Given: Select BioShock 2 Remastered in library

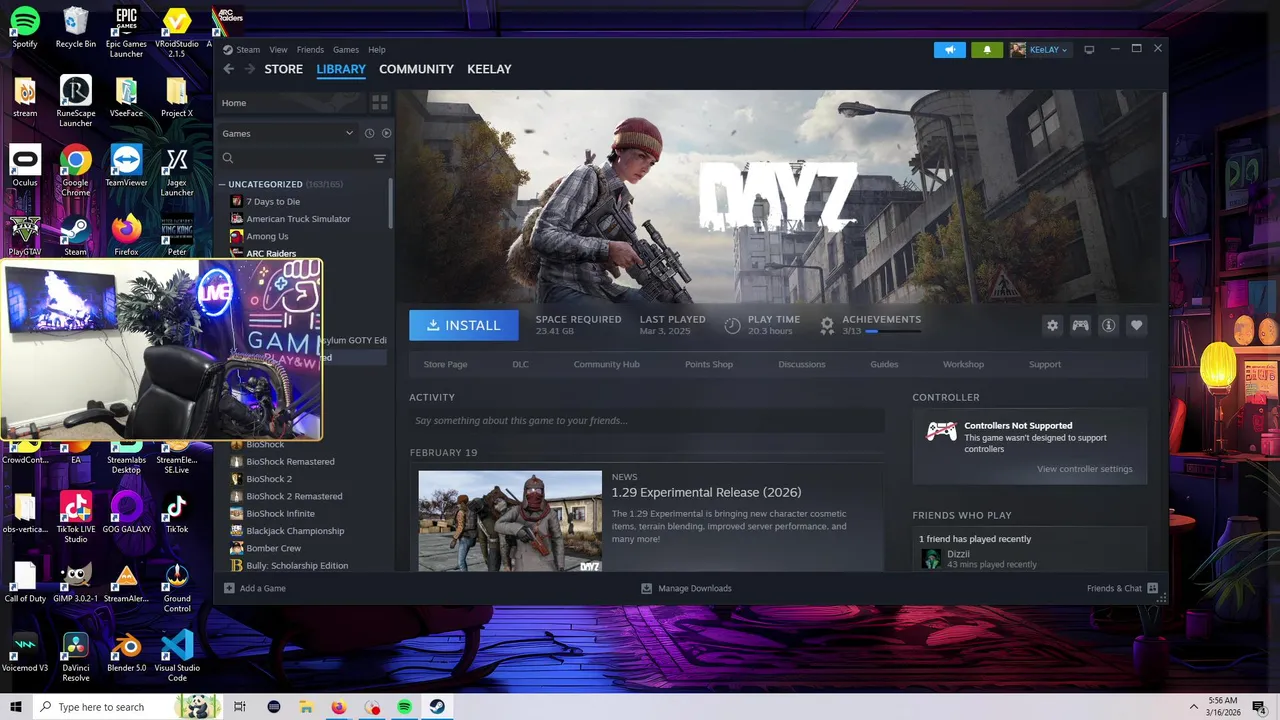Looking at the screenshot, I should (x=294, y=496).
